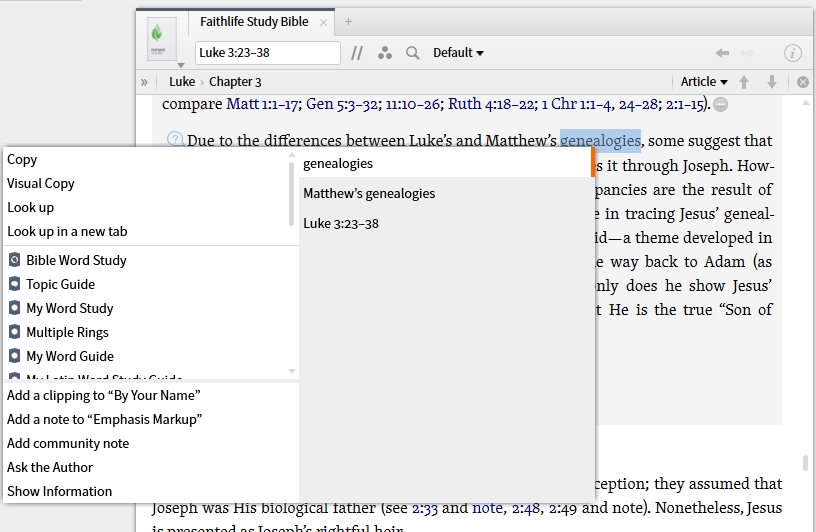Choose Add community note

click(x=68, y=443)
